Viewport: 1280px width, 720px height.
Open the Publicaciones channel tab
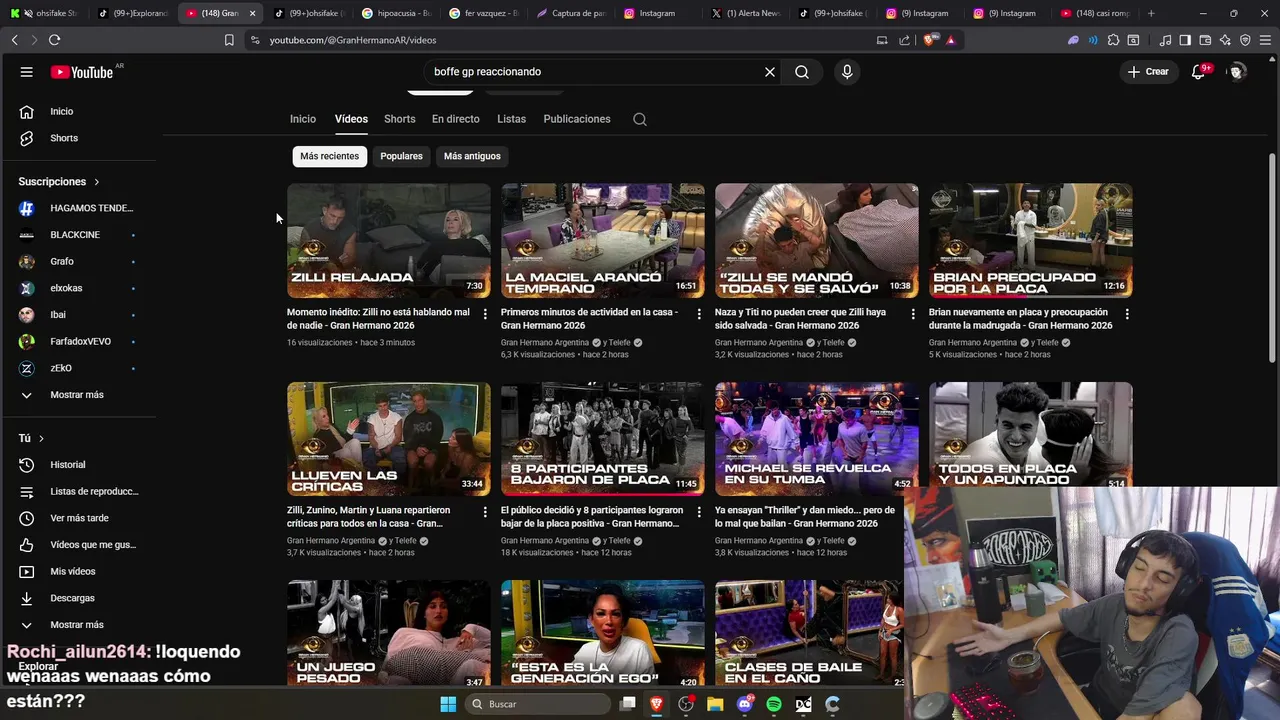(577, 119)
